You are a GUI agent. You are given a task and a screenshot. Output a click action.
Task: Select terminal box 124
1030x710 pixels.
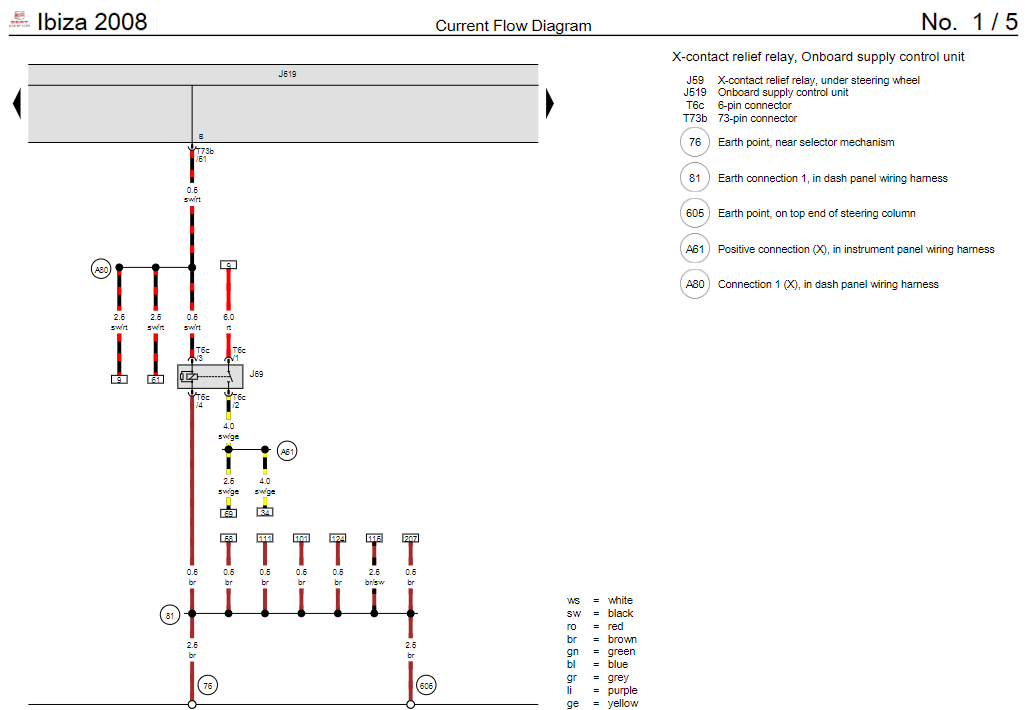pos(338,538)
